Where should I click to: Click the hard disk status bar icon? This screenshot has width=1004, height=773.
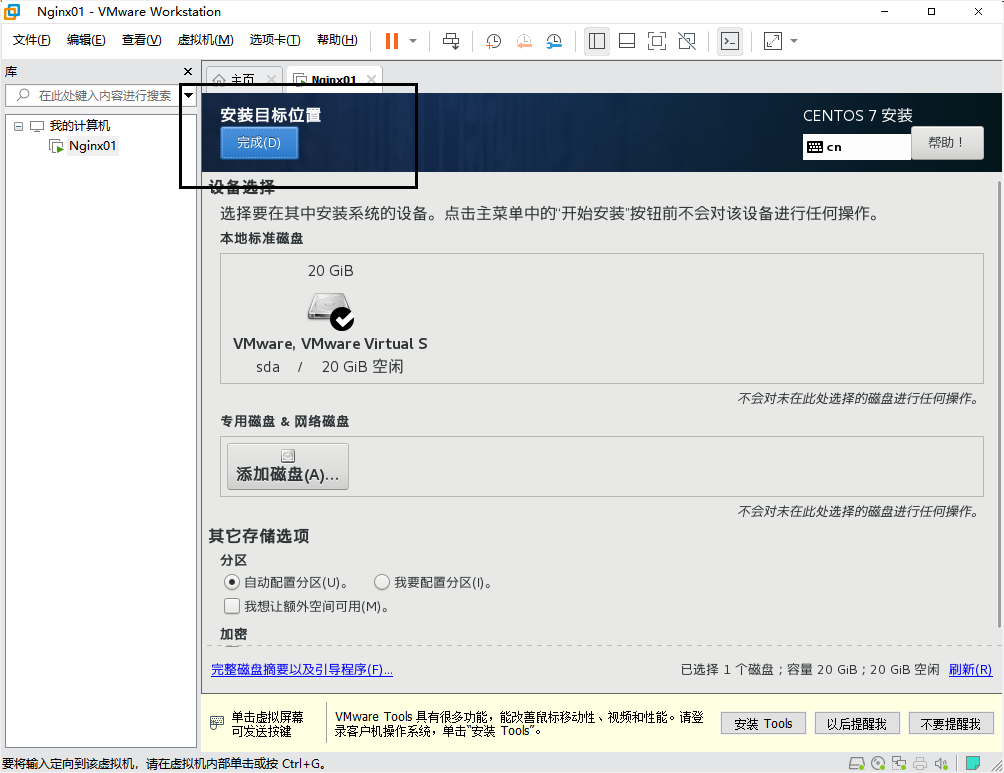coord(857,763)
